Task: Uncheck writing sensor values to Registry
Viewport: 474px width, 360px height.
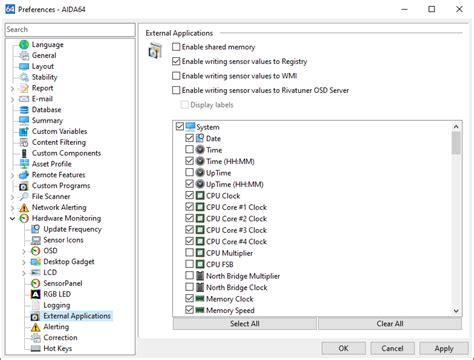Action: click(x=176, y=61)
